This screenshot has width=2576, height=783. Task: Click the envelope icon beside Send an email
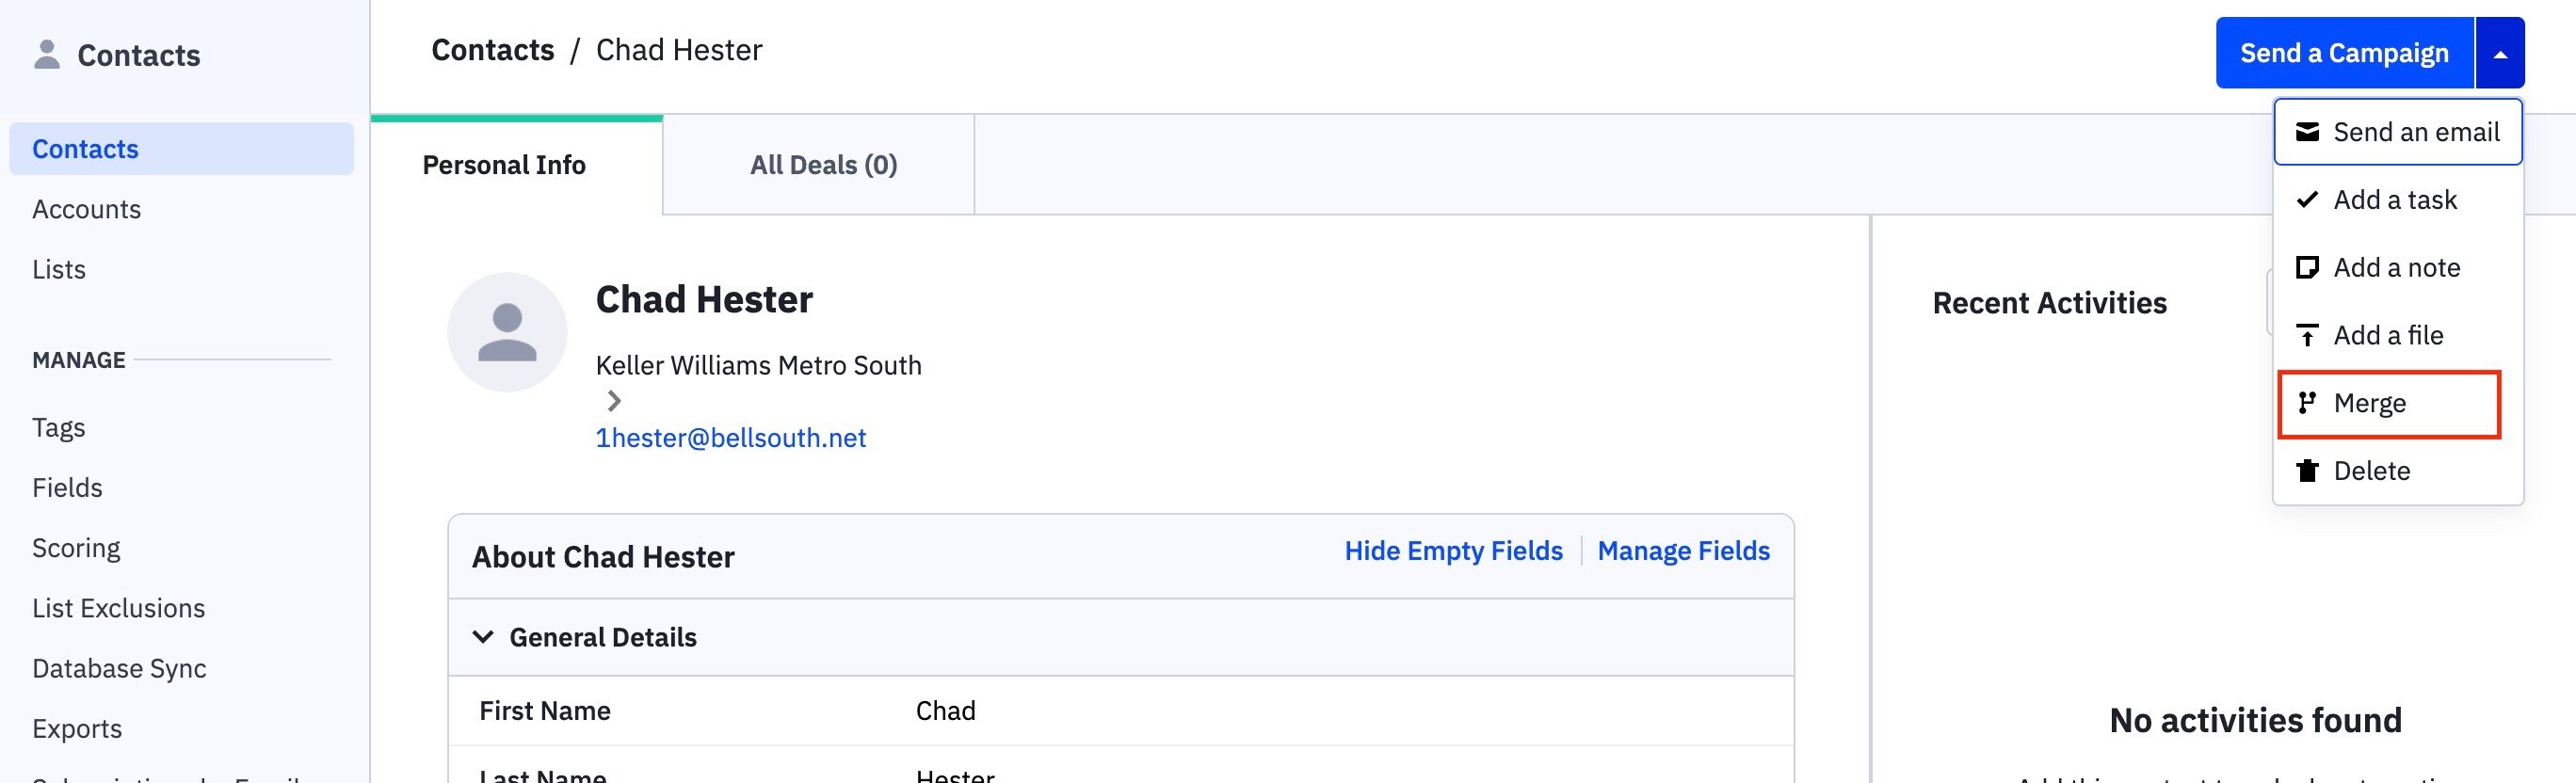pyautogui.click(x=2307, y=132)
